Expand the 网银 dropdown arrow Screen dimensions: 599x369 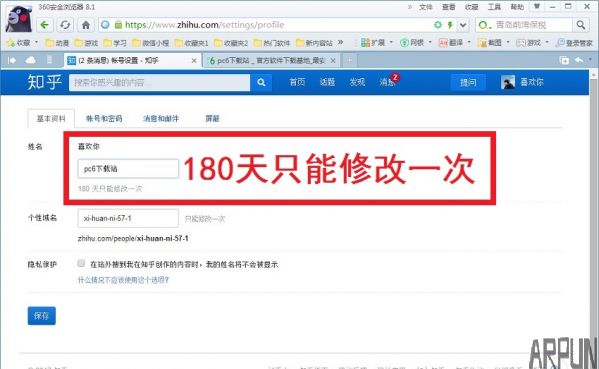[x=430, y=42]
